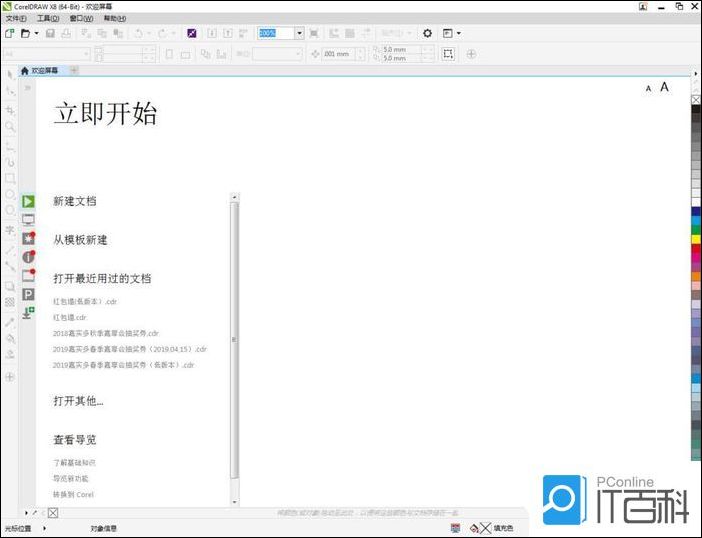Click the 了解基础知识 tour link

(x=74, y=462)
